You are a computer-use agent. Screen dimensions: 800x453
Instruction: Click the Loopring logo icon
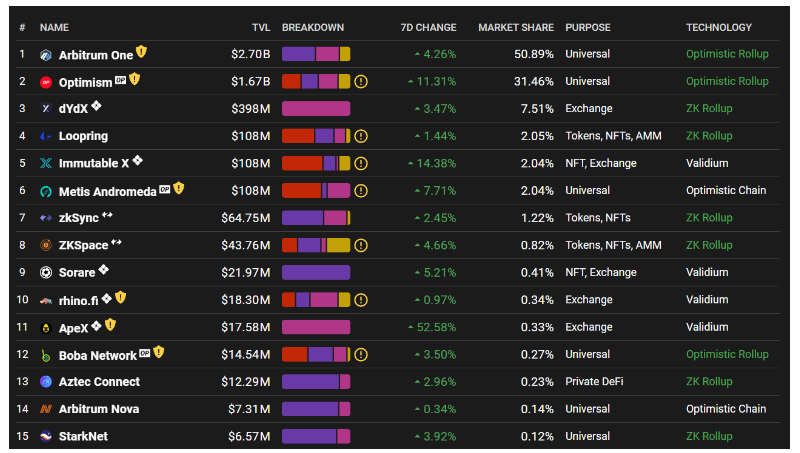pyautogui.click(x=46, y=136)
